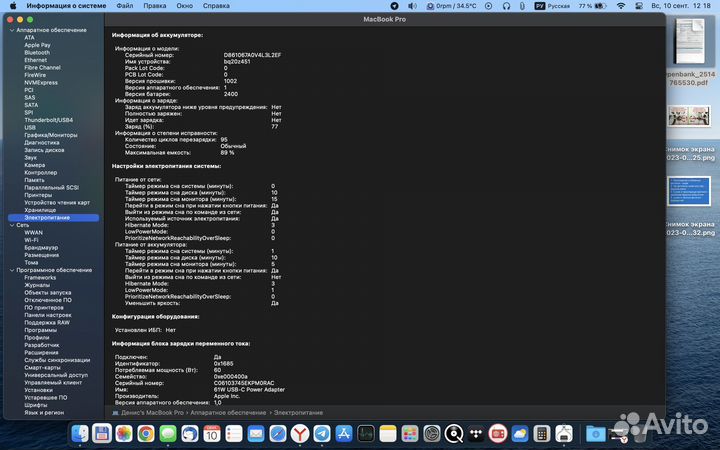Click the date and time Вс, 10 сент.
This screenshot has width=720, height=450.
click(681, 6)
